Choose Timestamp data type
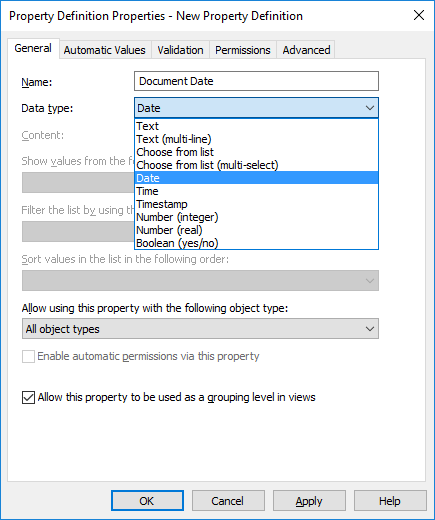The image size is (435, 520). [256, 204]
